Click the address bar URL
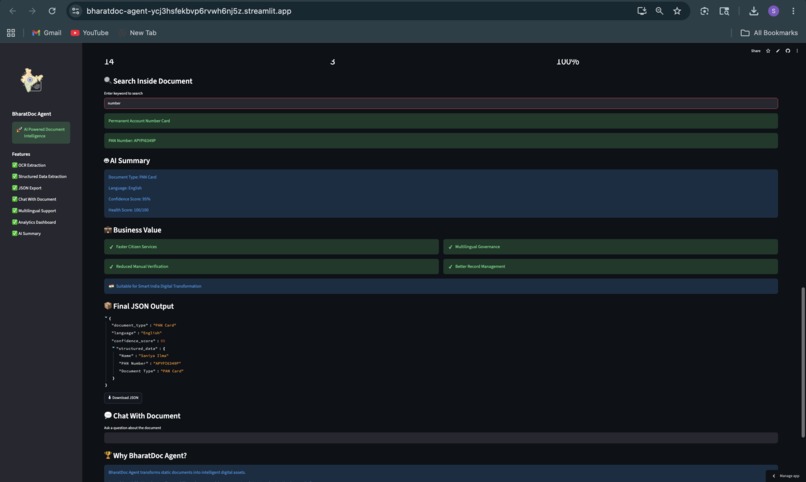 click(x=189, y=11)
